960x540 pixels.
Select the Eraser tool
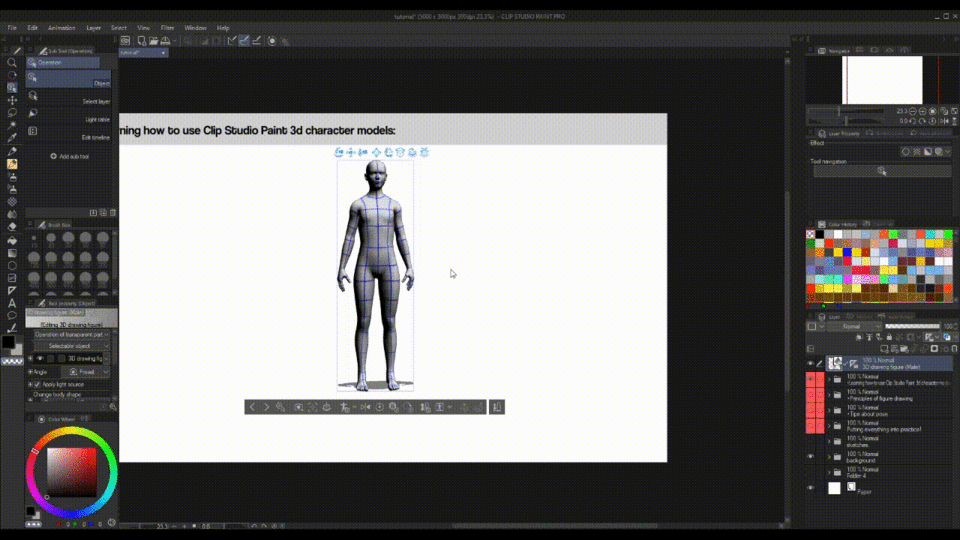(12, 227)
